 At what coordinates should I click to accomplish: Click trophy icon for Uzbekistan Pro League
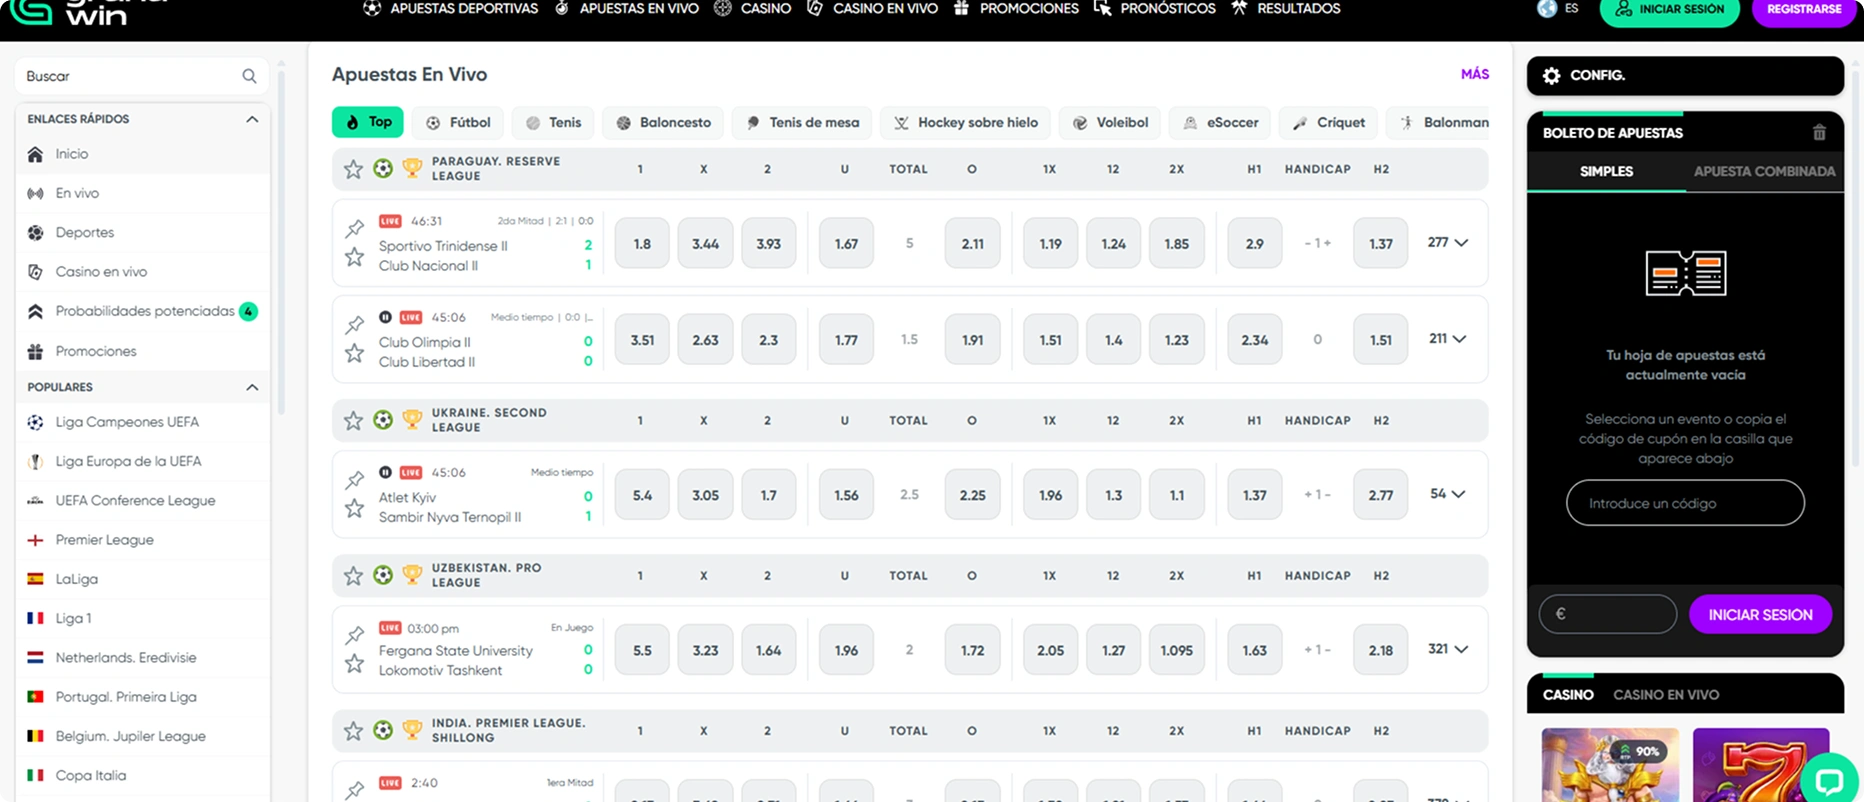click(x=412, y=575)
